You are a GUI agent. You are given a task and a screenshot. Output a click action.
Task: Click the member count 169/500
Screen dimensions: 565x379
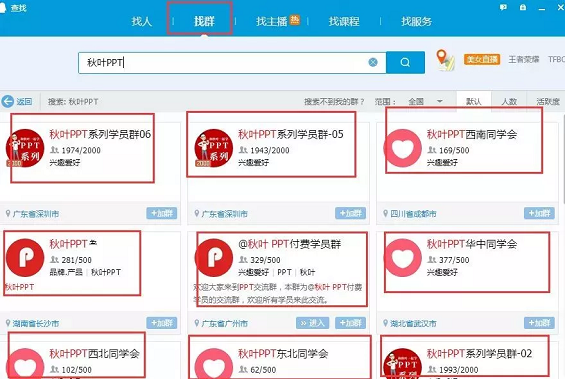[x=454, y=150]
